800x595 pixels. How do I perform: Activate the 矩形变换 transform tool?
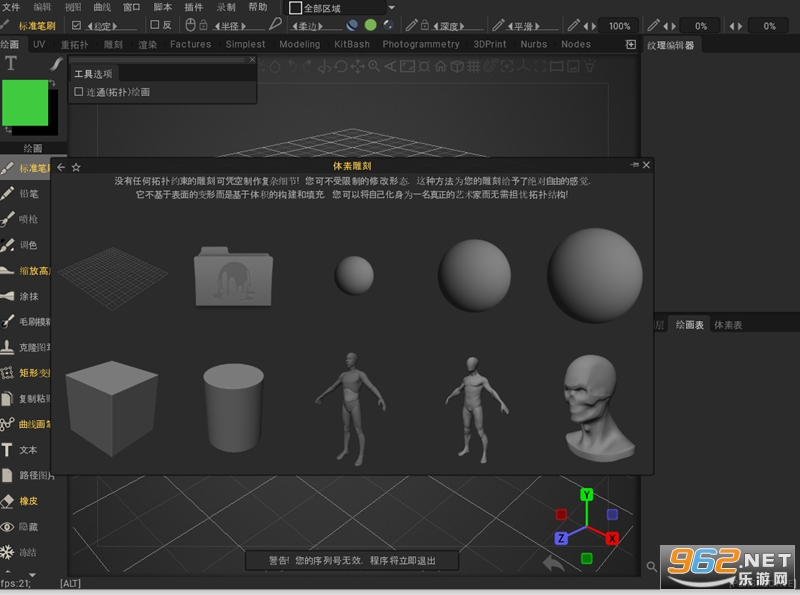pyautogui.click(x=26, y=373)
